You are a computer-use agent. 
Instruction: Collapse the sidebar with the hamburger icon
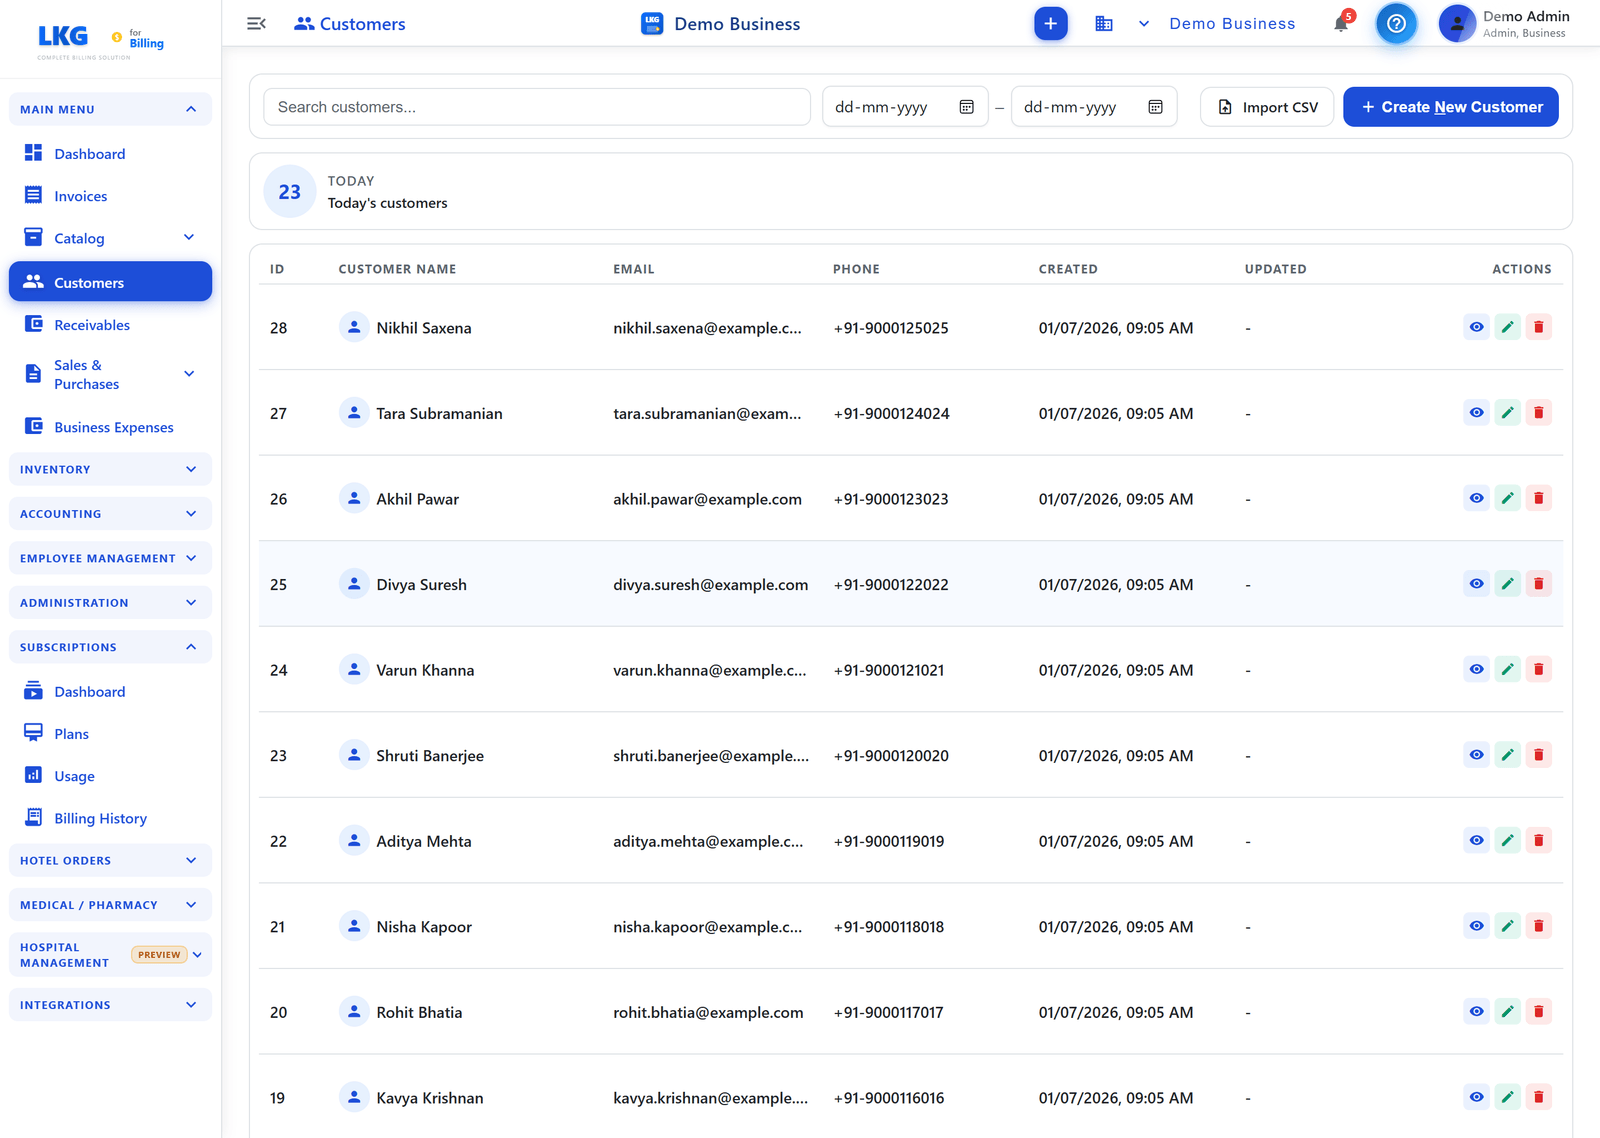256,23
